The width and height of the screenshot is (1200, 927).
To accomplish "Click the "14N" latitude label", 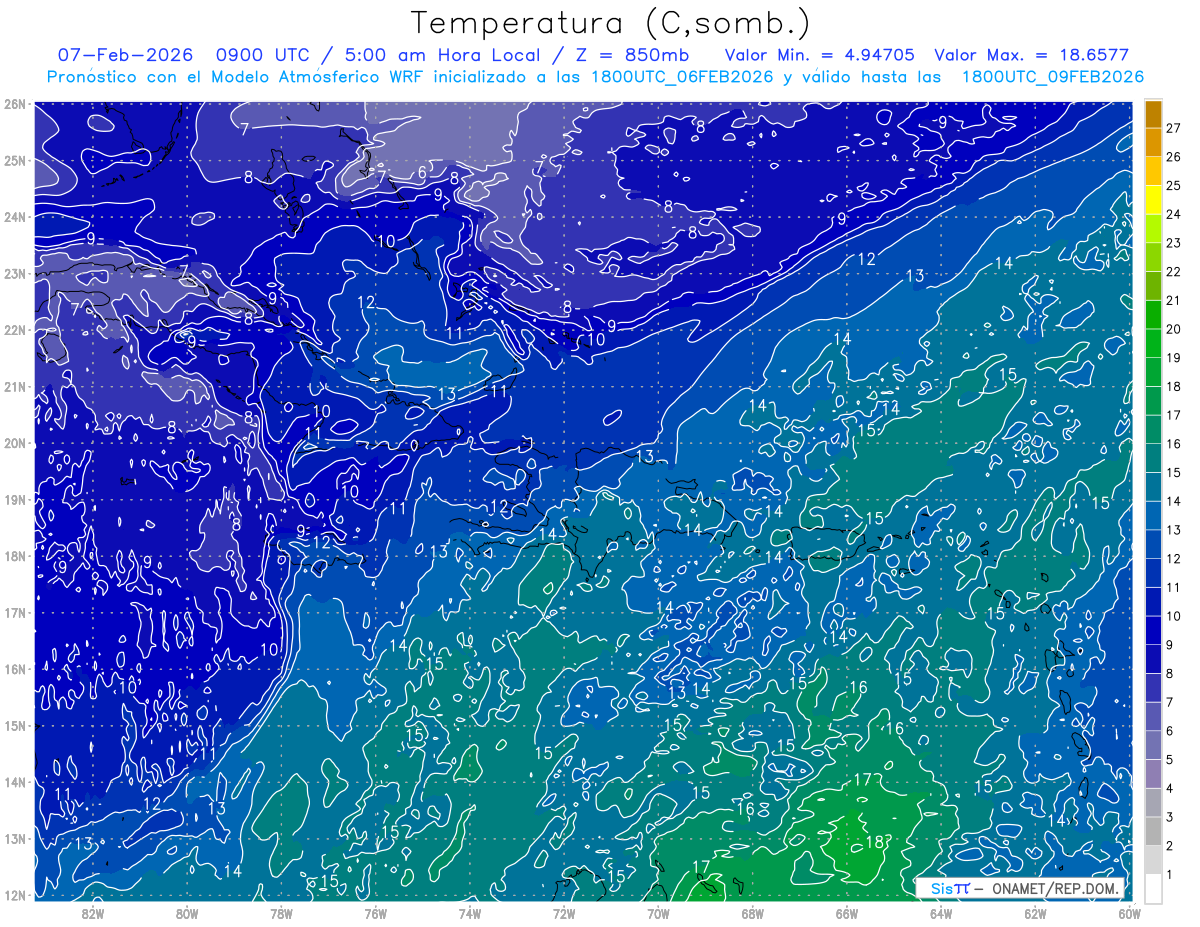I will pyautogui.click(x=14, y=782).
